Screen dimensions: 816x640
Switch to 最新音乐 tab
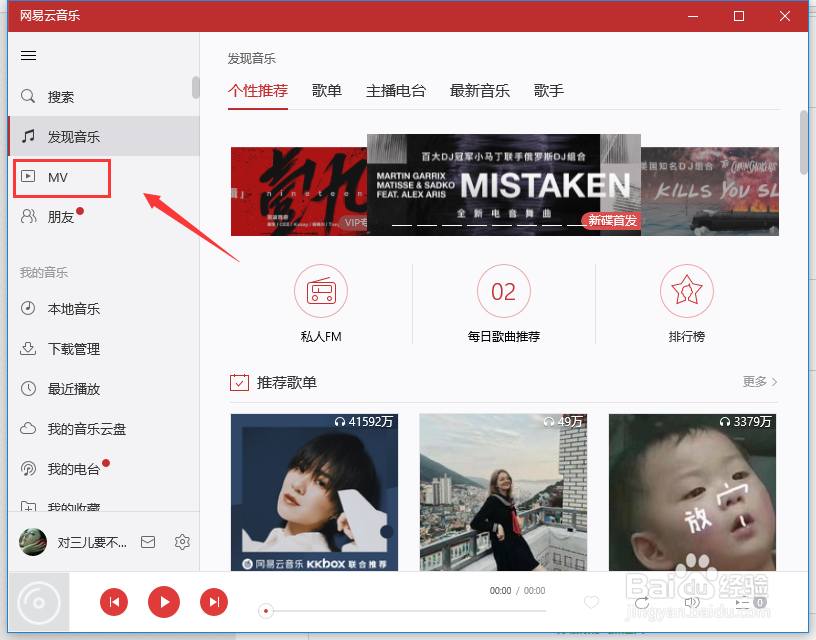[479, 91]
